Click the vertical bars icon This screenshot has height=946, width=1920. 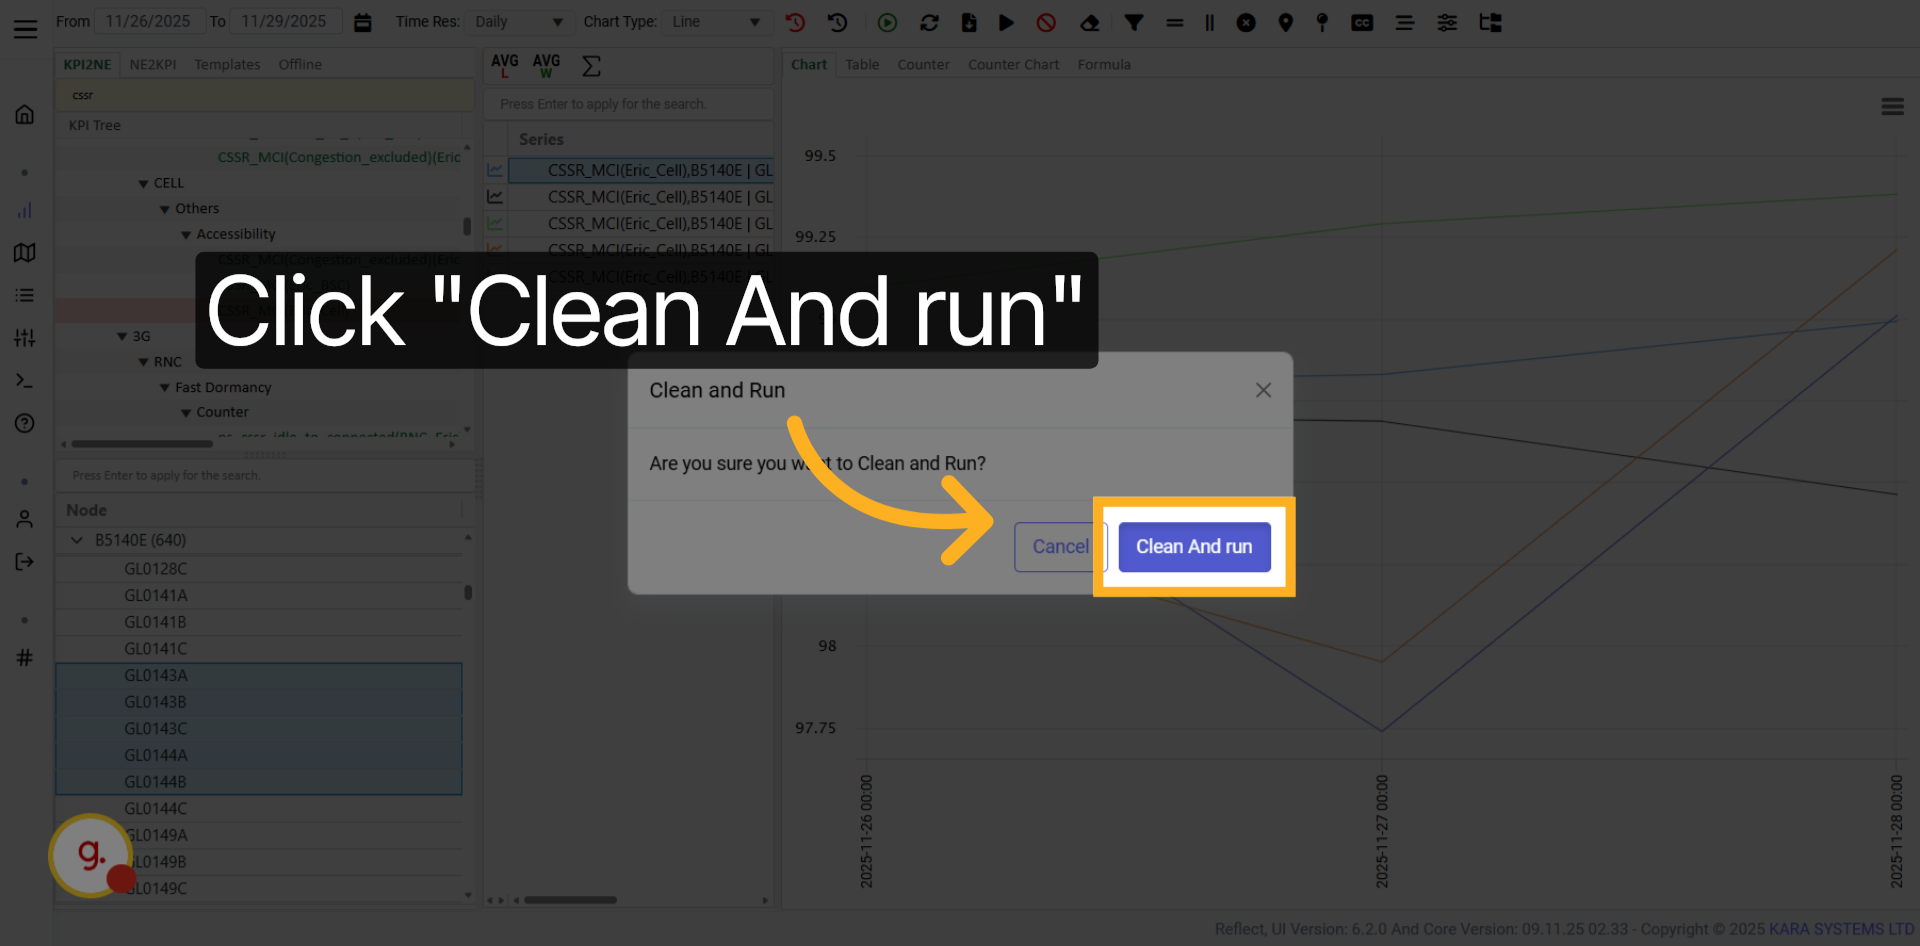pos(1209,22)
